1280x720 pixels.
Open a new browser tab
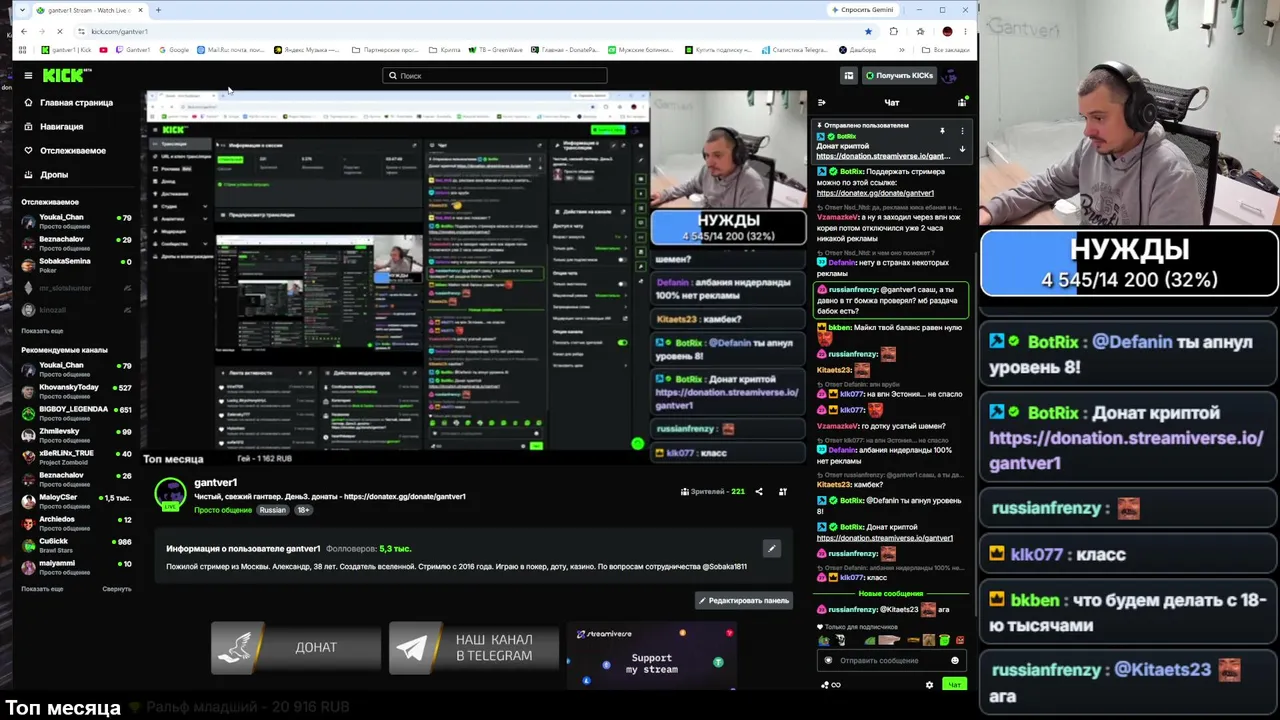coord(158,10)
